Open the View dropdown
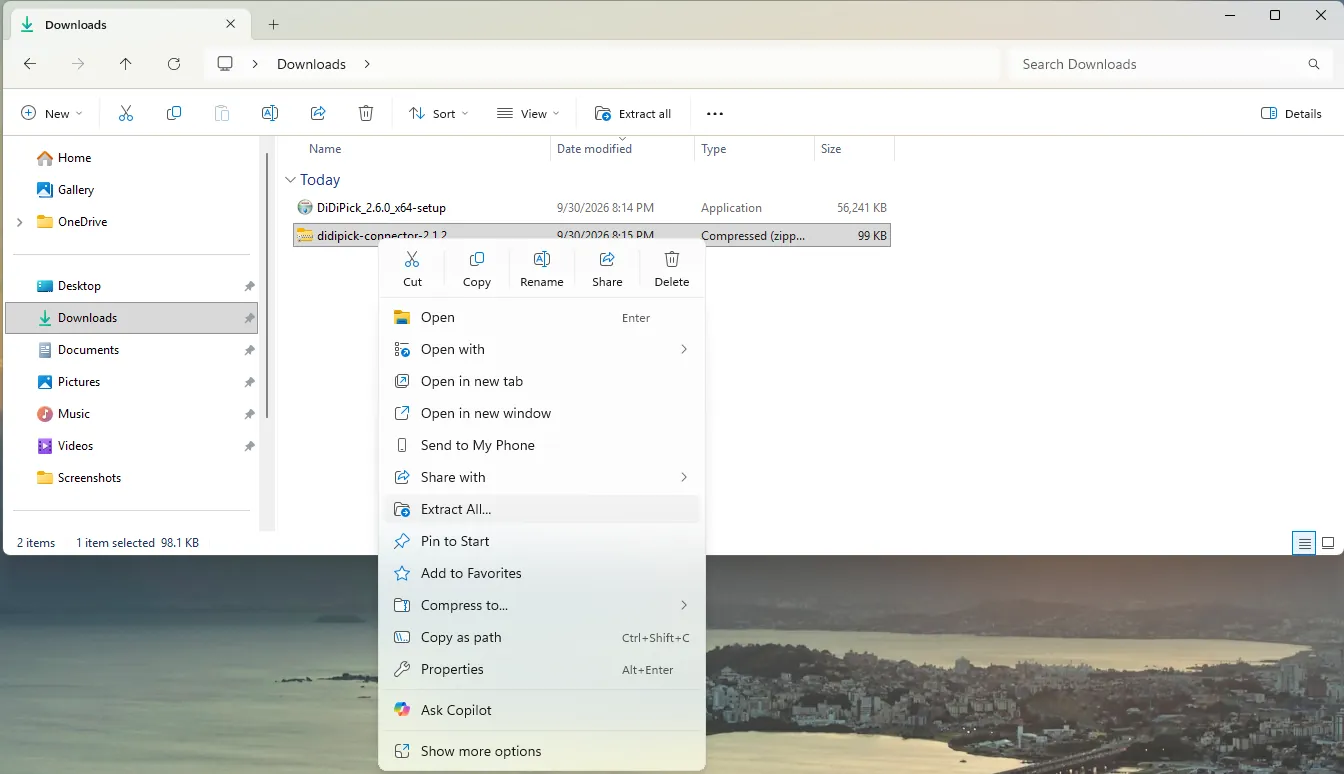Viewport: 1344px width, 774px height. (x=529, y=113)
